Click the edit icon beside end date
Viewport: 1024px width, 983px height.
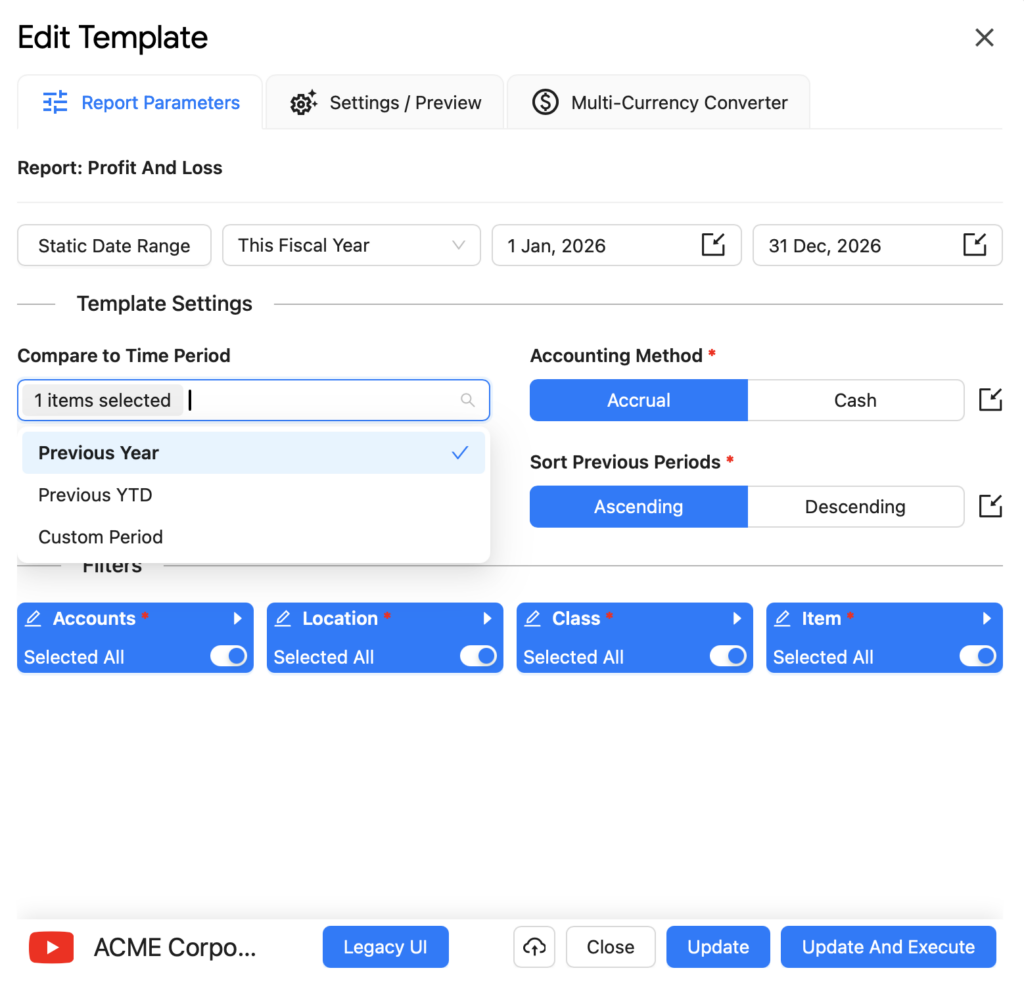pyautogui.click(x=974, y=245)
